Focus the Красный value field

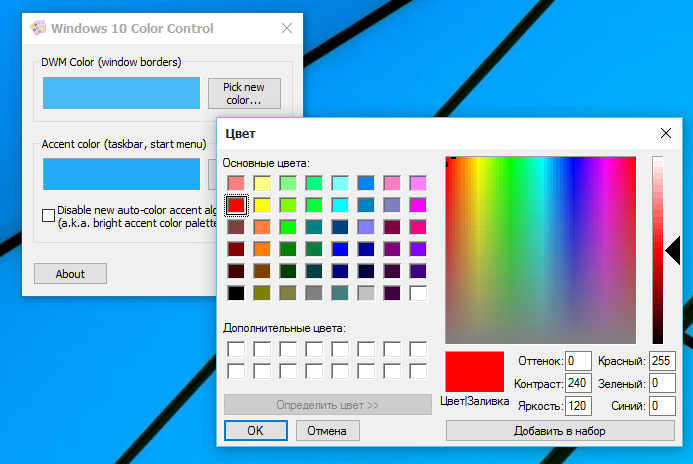tap(662, 361)
